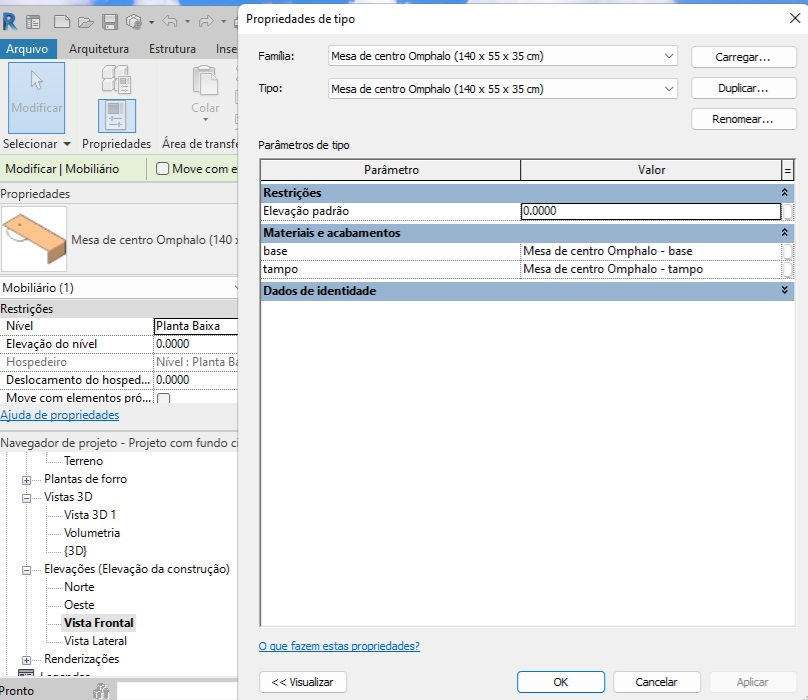Redo action with the forward arrow icon
This screenshot has height=700, width=808.
(206, 21)
